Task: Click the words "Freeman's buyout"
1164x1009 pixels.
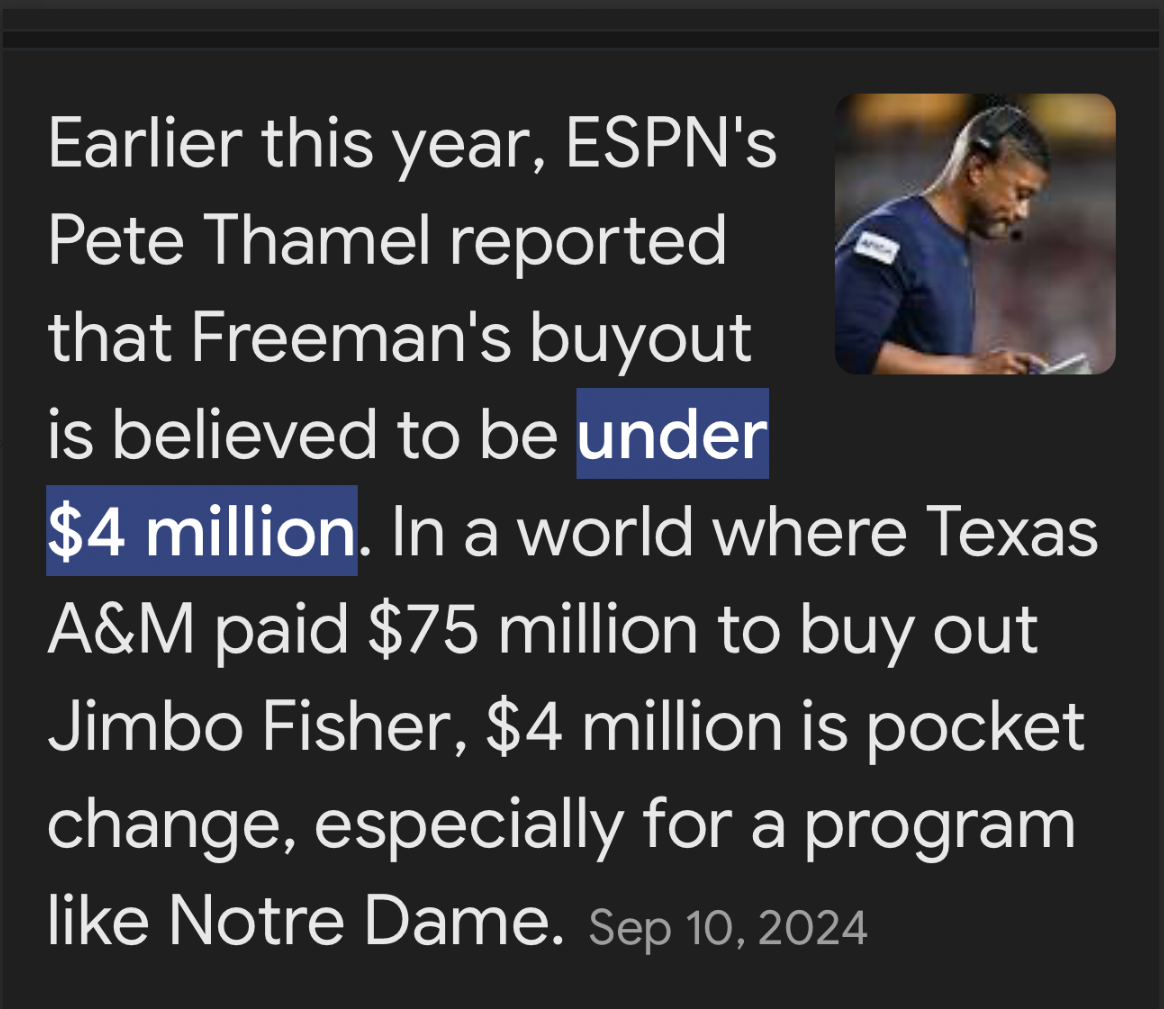Action: [471, 338]
